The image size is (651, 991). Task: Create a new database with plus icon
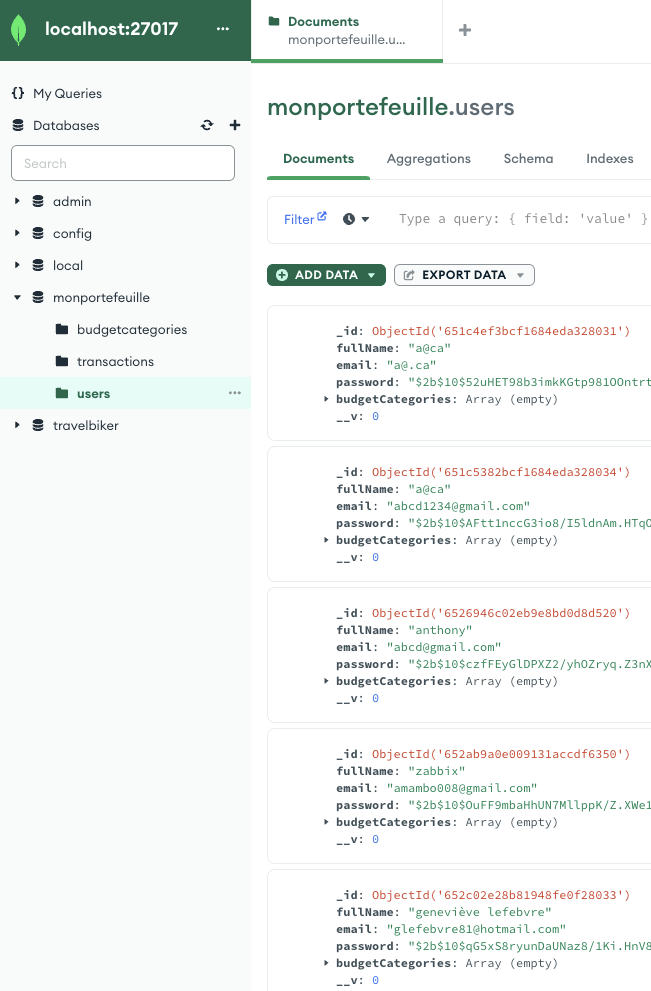coord(235,125)
